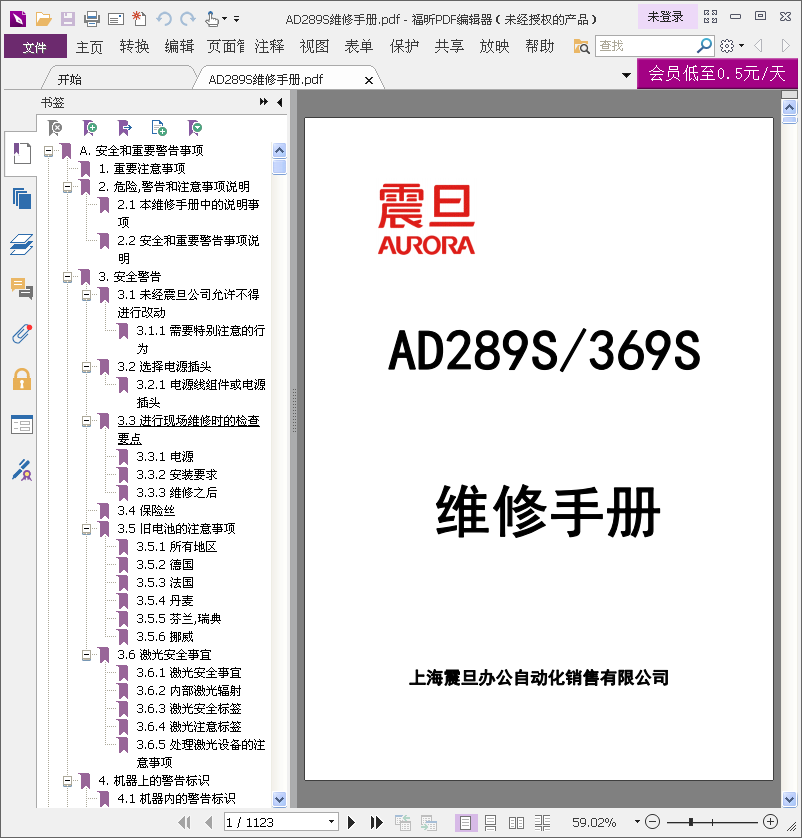Click the new document star icon

pyautogui.click(x=139, y=19)
